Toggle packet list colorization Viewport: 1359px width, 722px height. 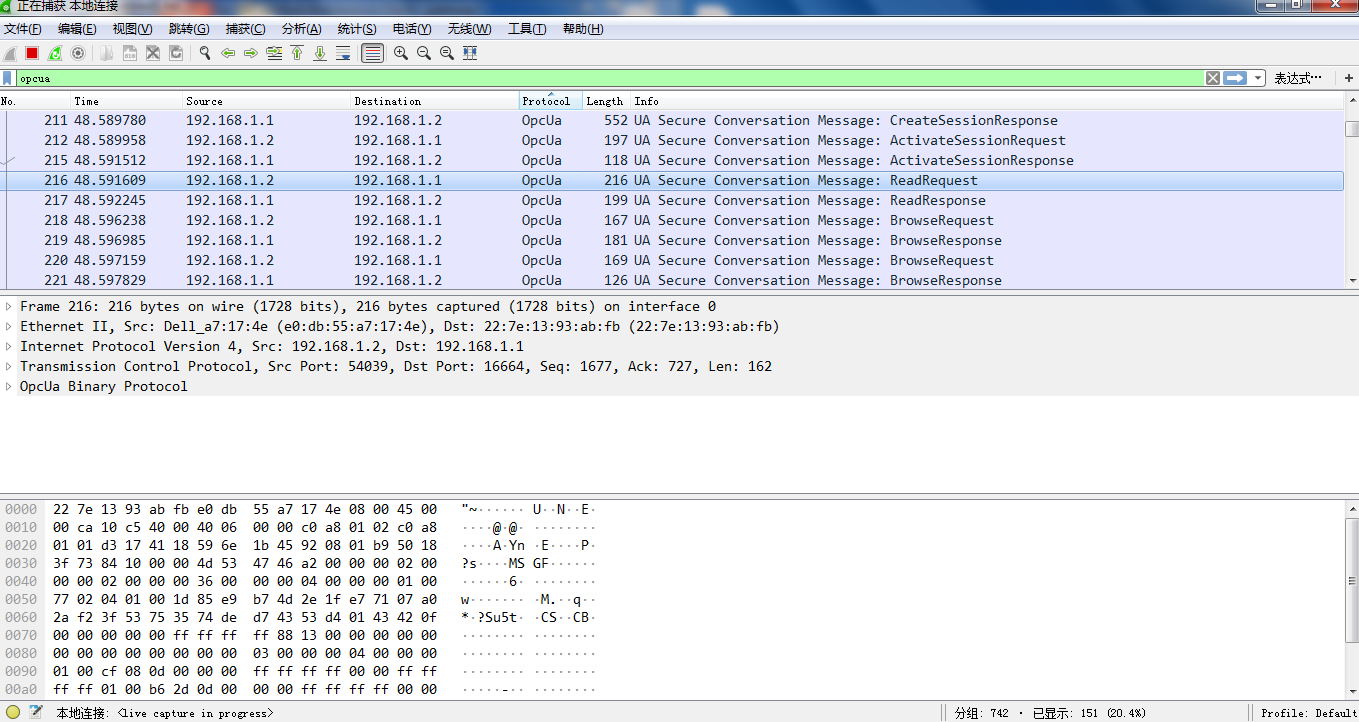373,53
